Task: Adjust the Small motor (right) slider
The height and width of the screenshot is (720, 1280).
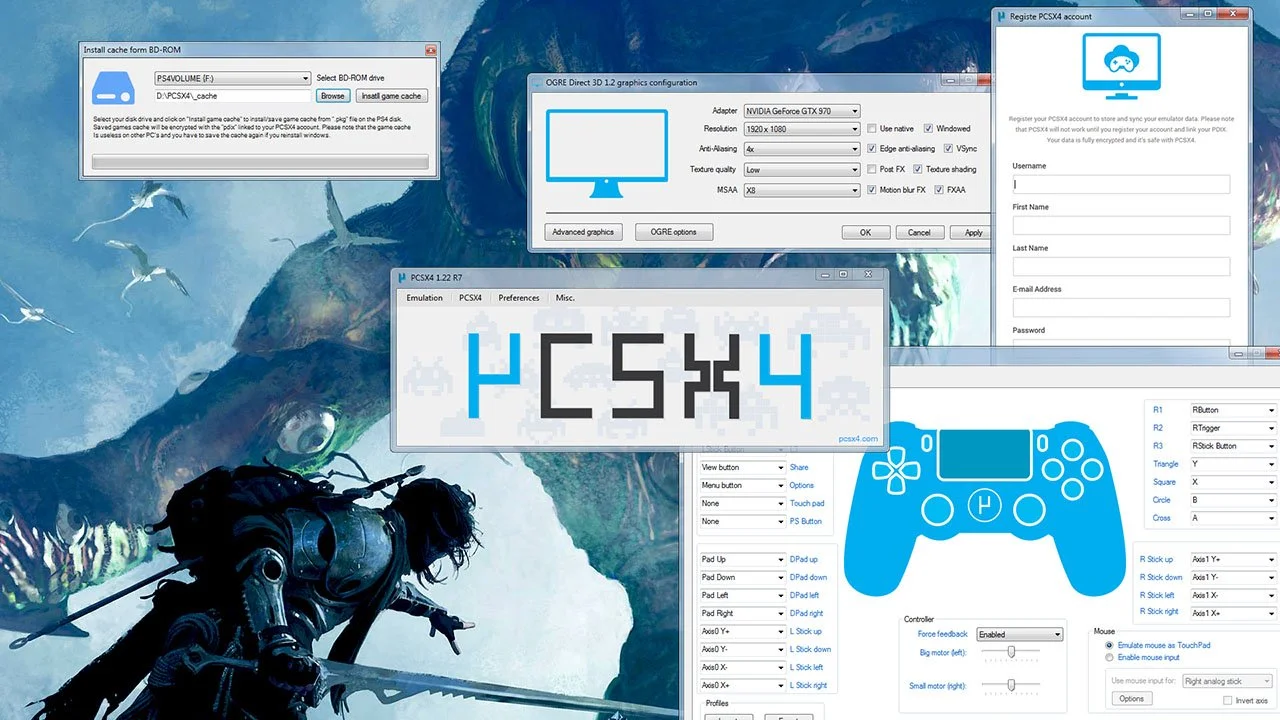Action: [x=1010, y=685]
